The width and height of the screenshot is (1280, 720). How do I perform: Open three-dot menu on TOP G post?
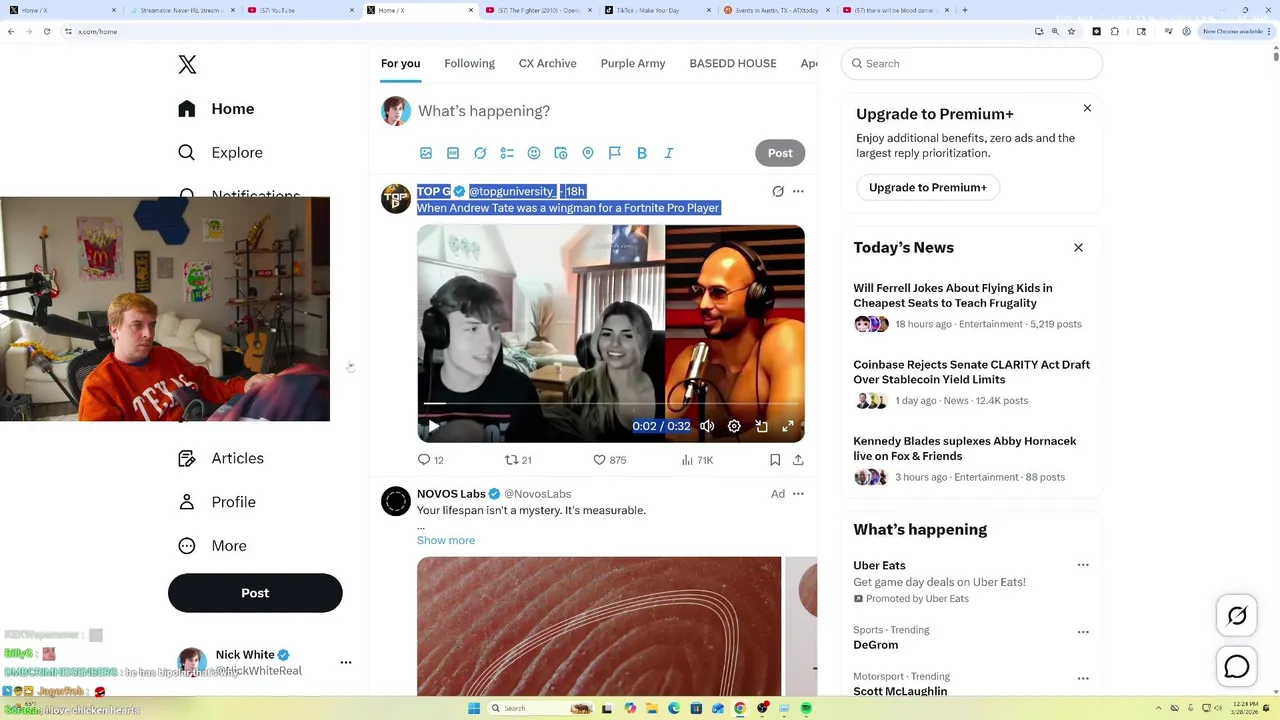[798, 191]
